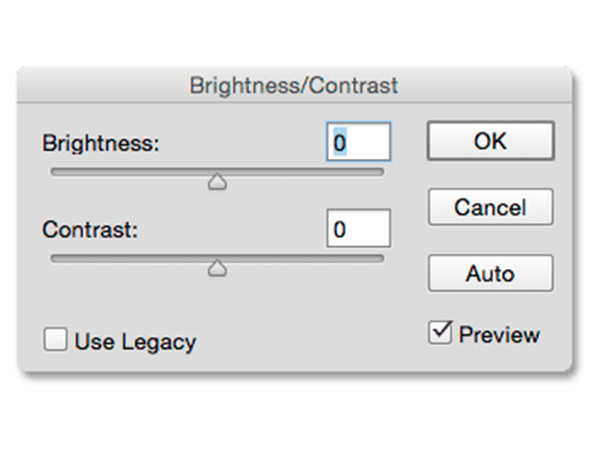The width and height of the screenshot is (600, 450).
Task: Apply Auto brightness and contrast
Action: [x=489, y=273]
